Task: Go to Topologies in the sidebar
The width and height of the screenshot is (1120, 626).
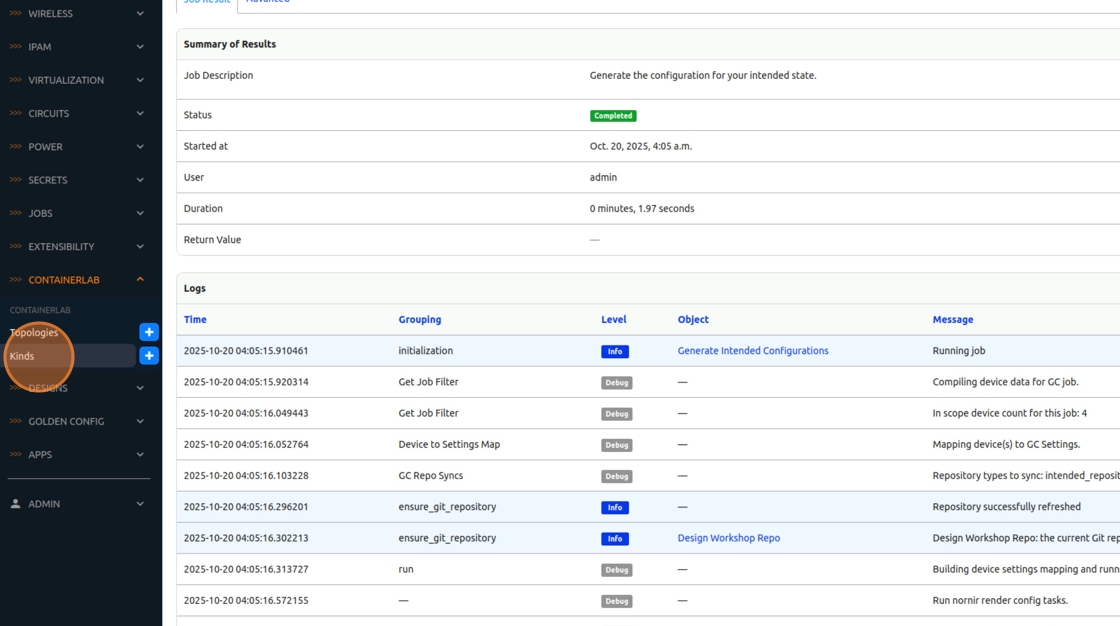Action: 34,332
